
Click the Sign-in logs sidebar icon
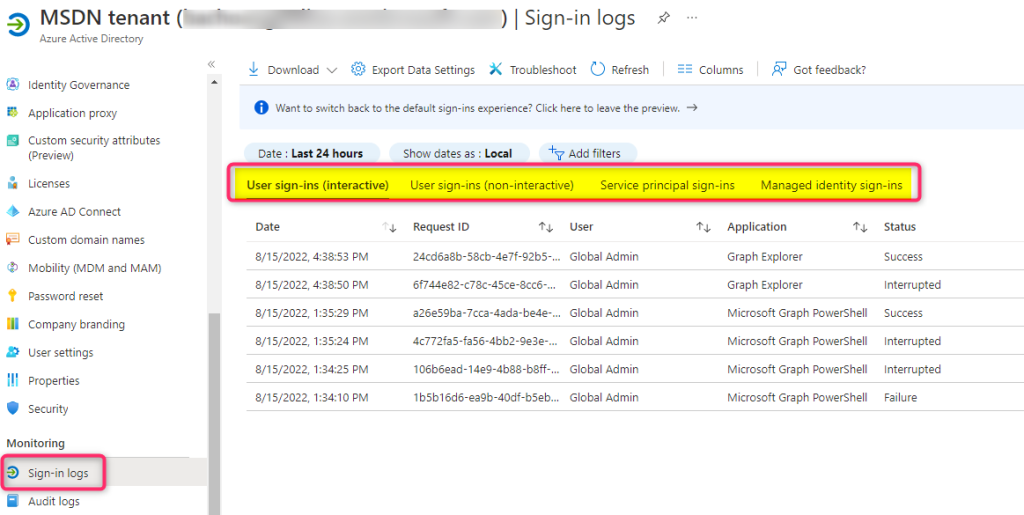coord(12,472)
